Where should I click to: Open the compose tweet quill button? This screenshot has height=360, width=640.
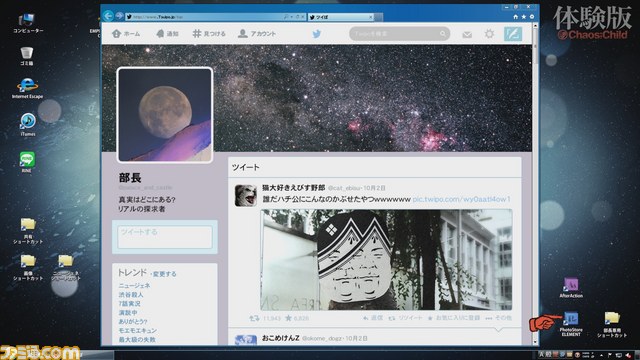point(513,34)
